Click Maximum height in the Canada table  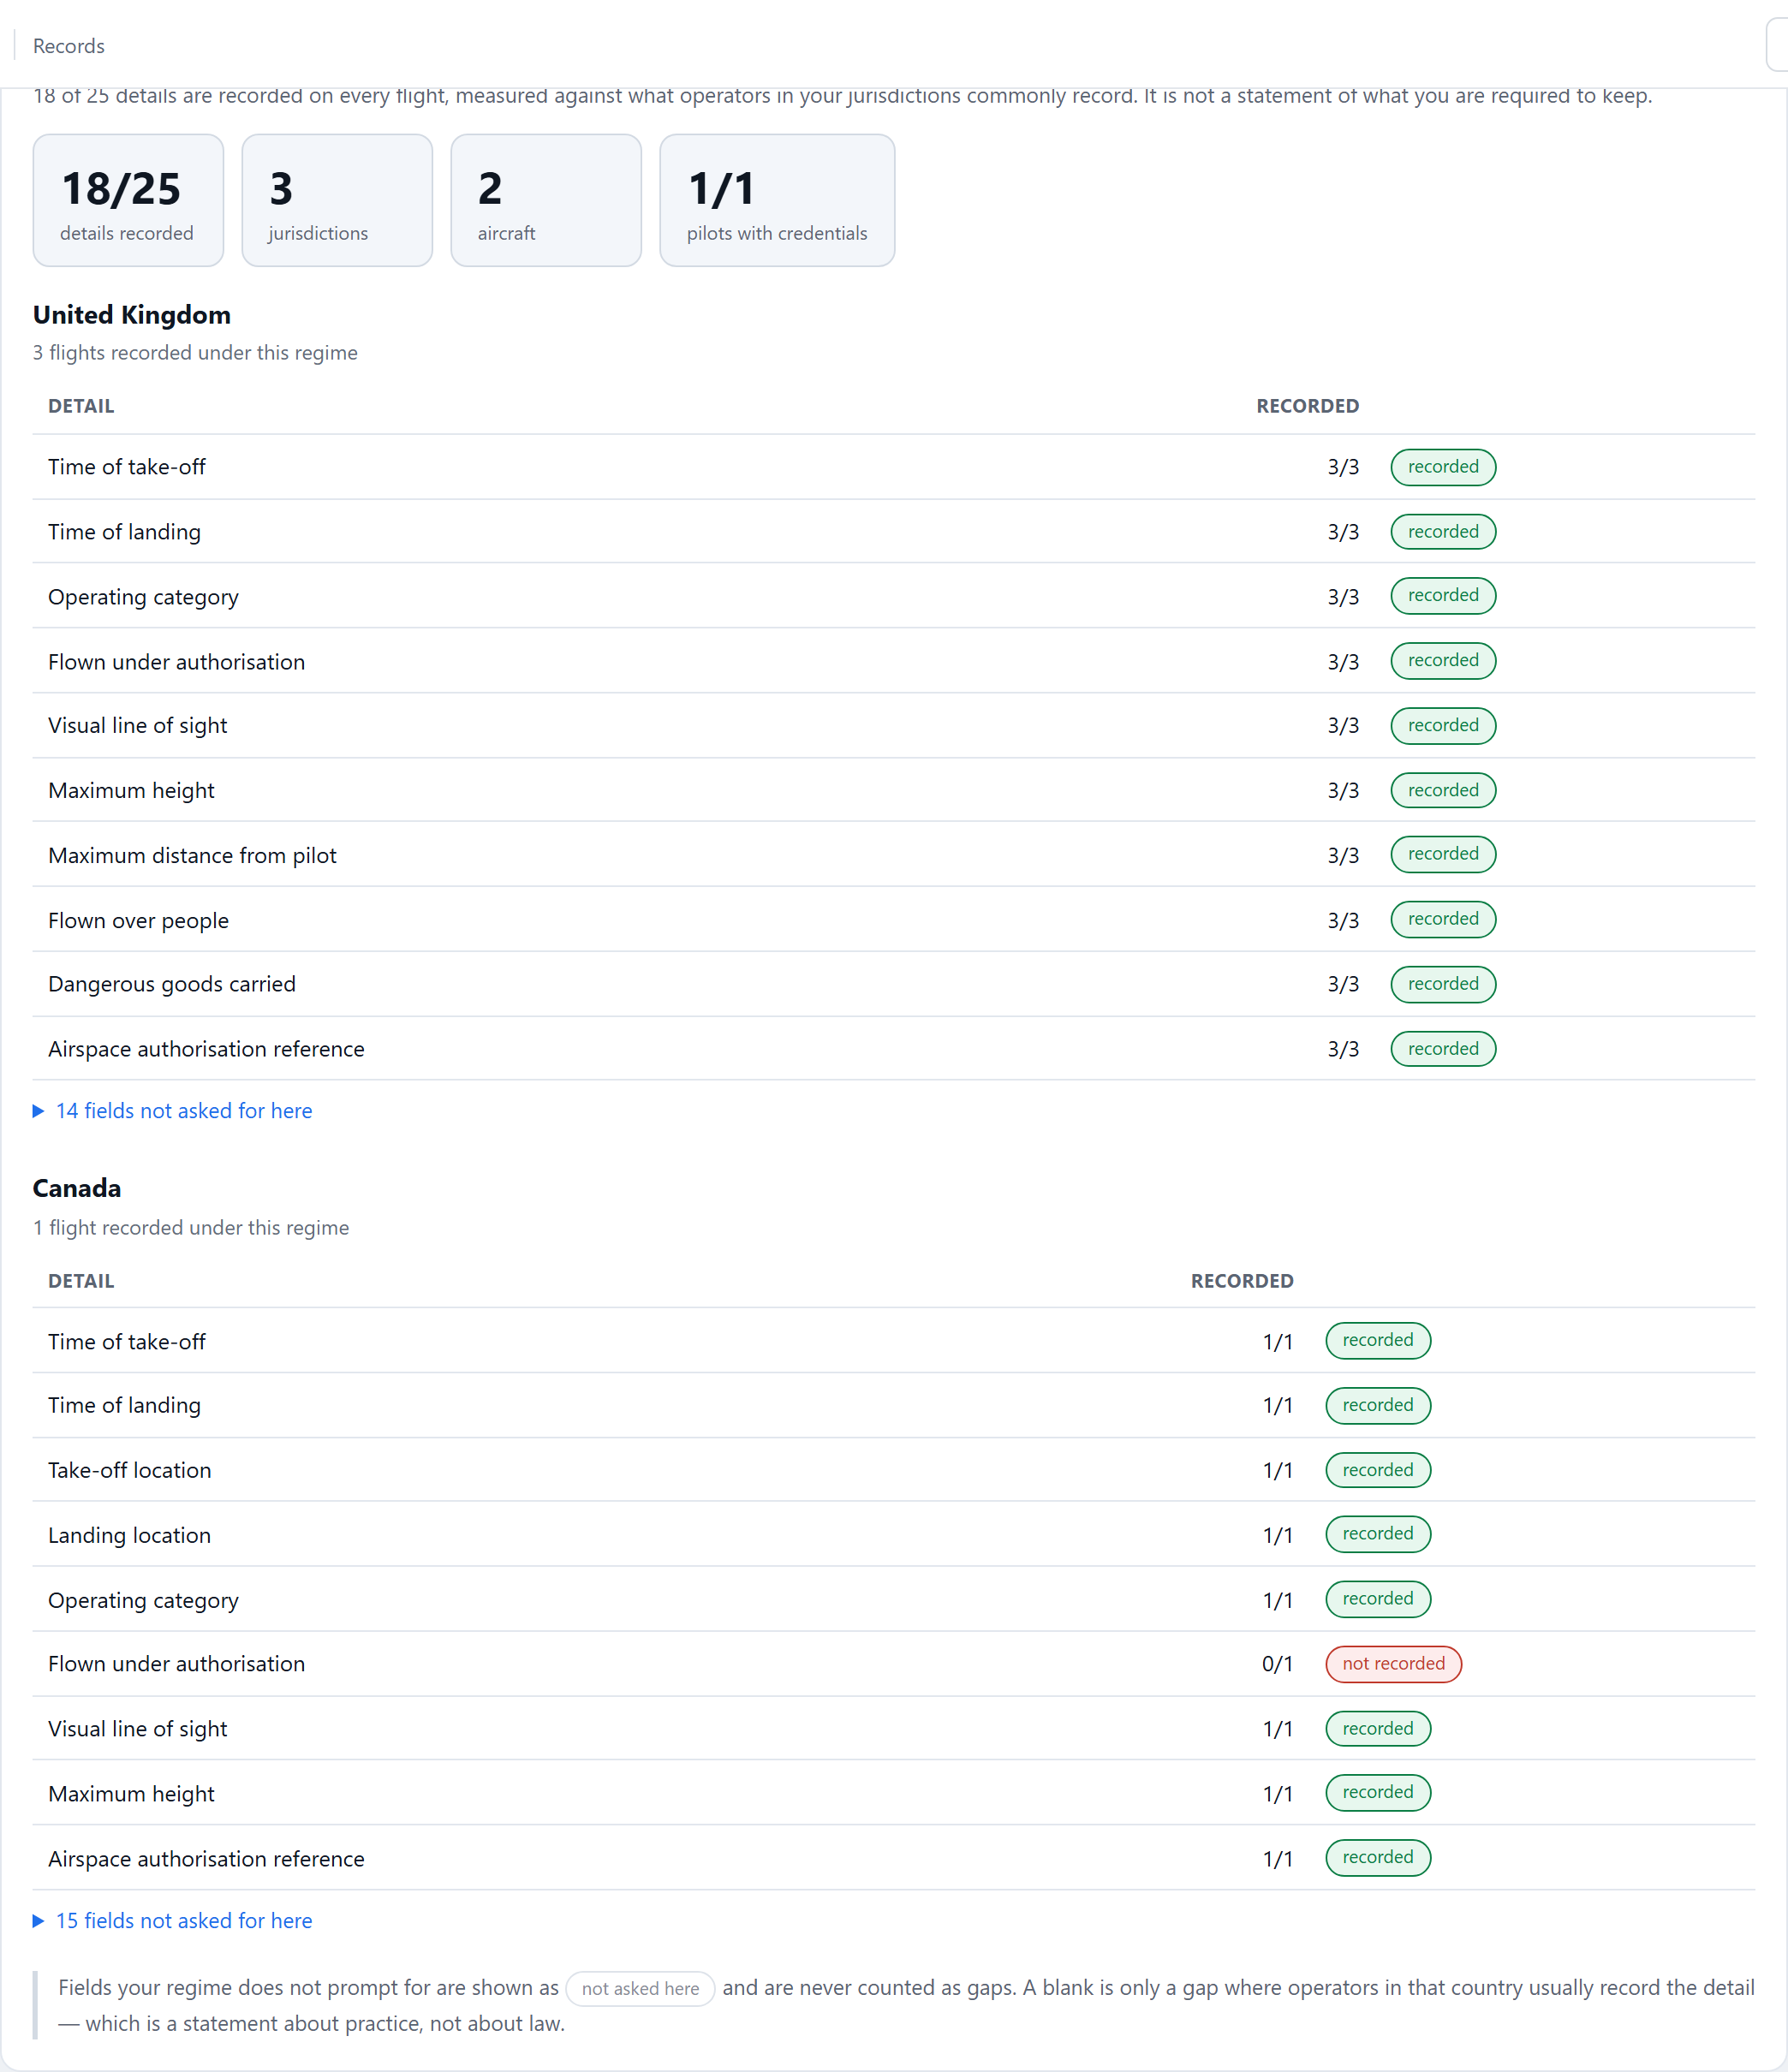point(131,1795)
